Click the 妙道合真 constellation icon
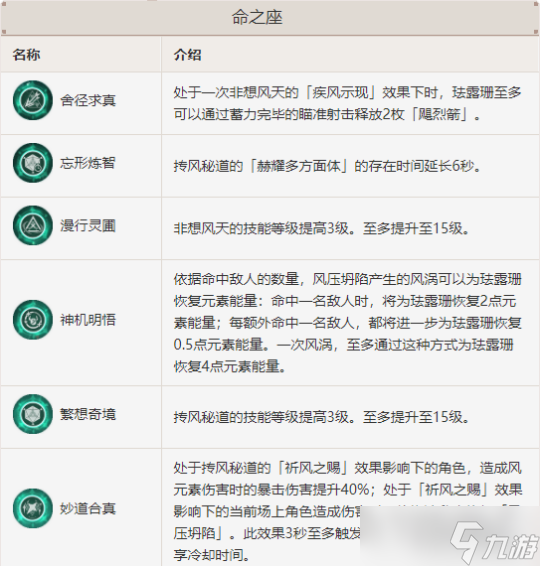Viewport: 540px width, 566px height. click(x=33, y=508)
